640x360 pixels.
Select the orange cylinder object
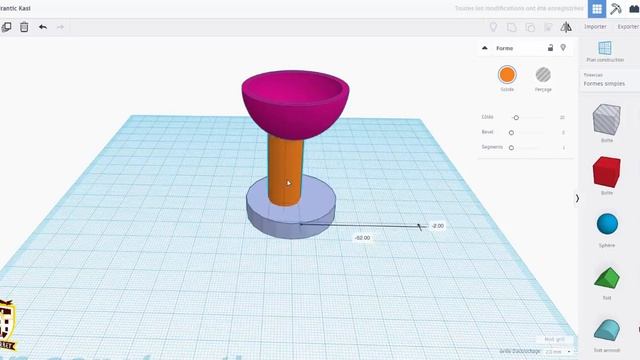click(x=285, y=171)
